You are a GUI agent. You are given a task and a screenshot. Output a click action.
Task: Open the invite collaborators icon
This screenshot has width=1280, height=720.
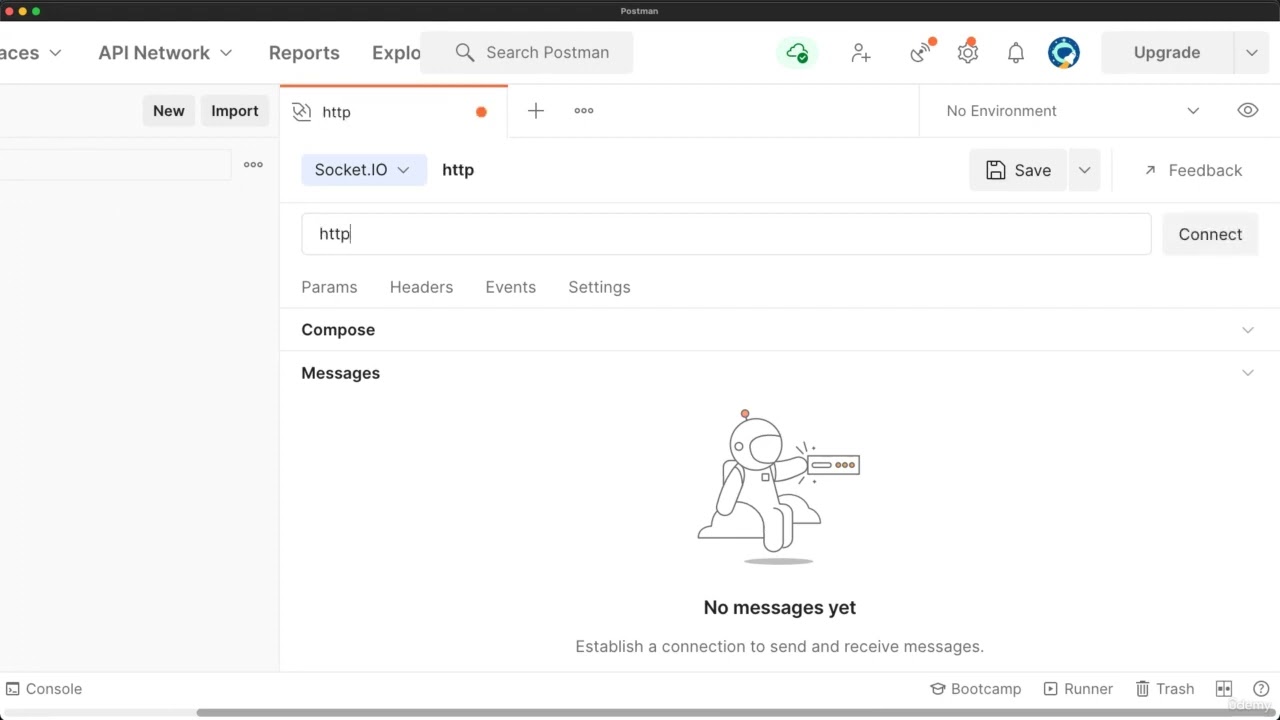(861, 53)
